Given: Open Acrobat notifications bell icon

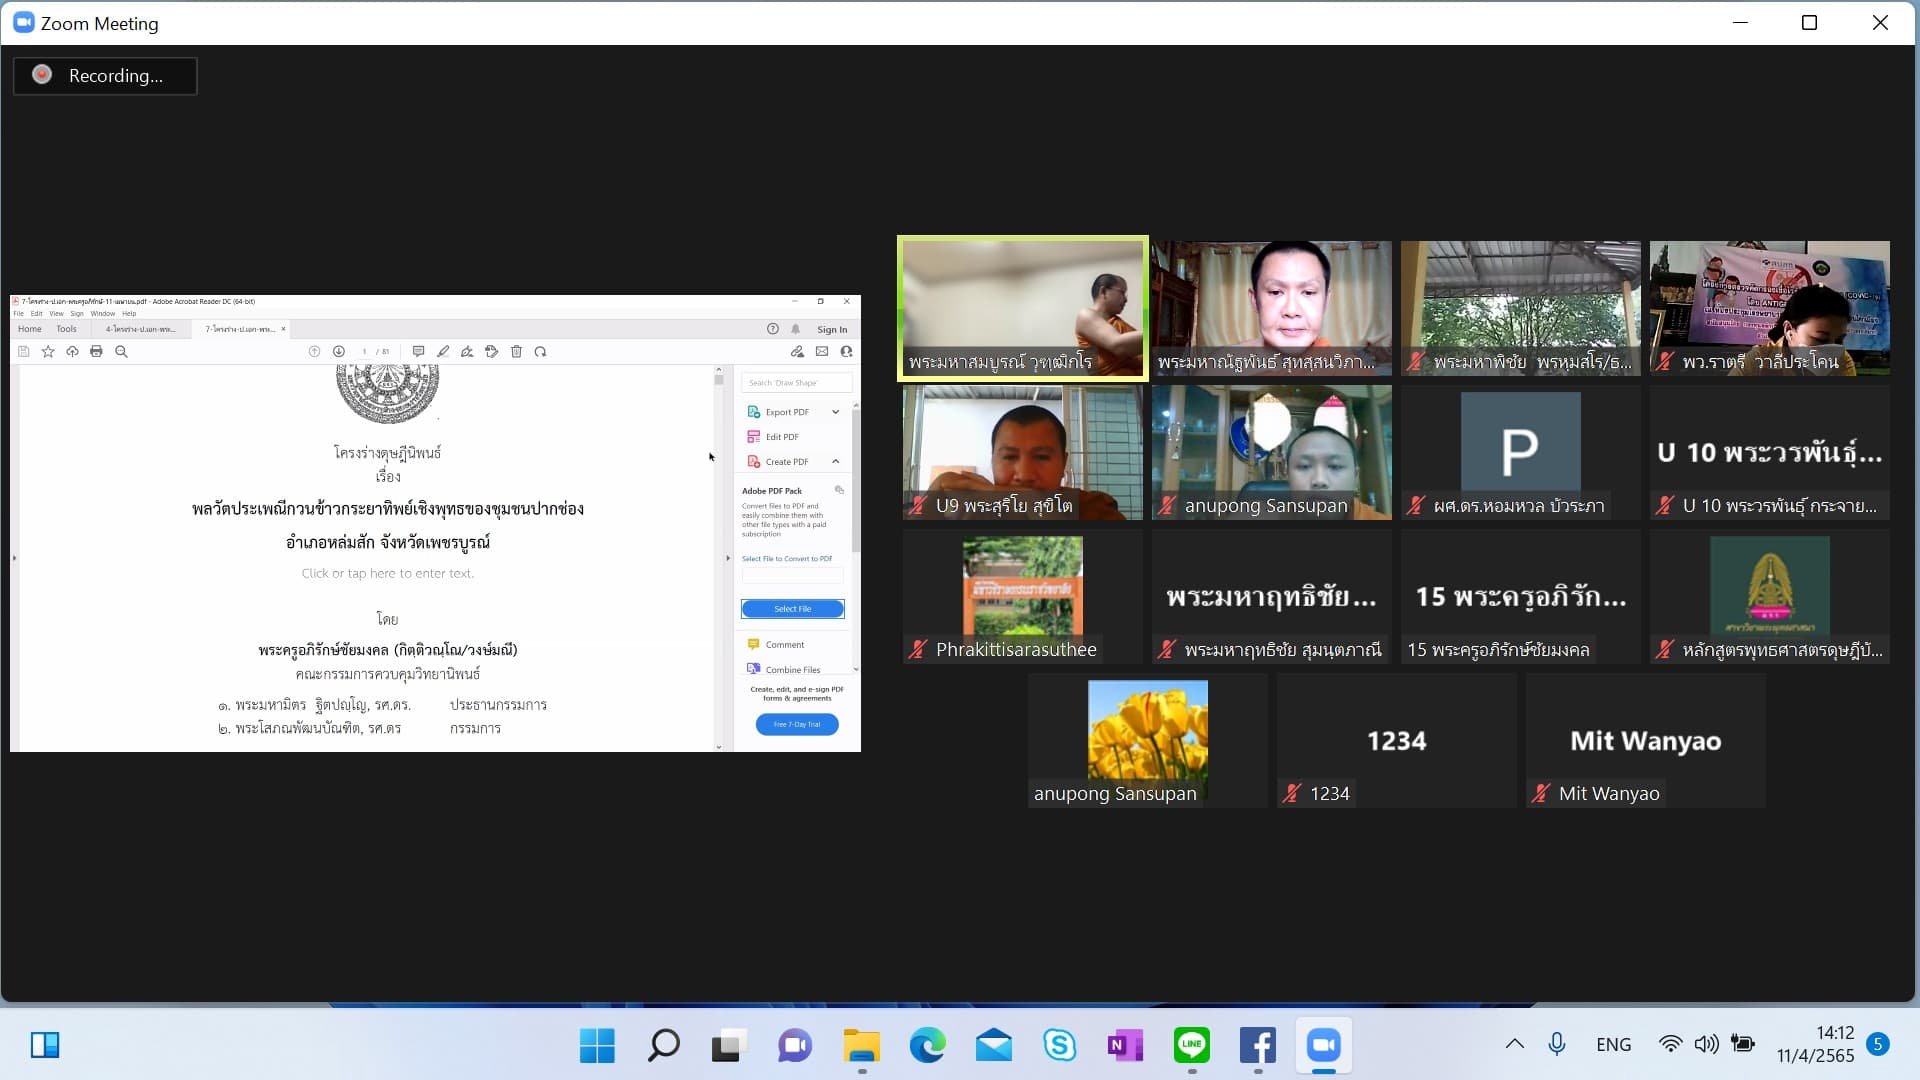Looking at the screenshot, I should (x=796, y=329).
